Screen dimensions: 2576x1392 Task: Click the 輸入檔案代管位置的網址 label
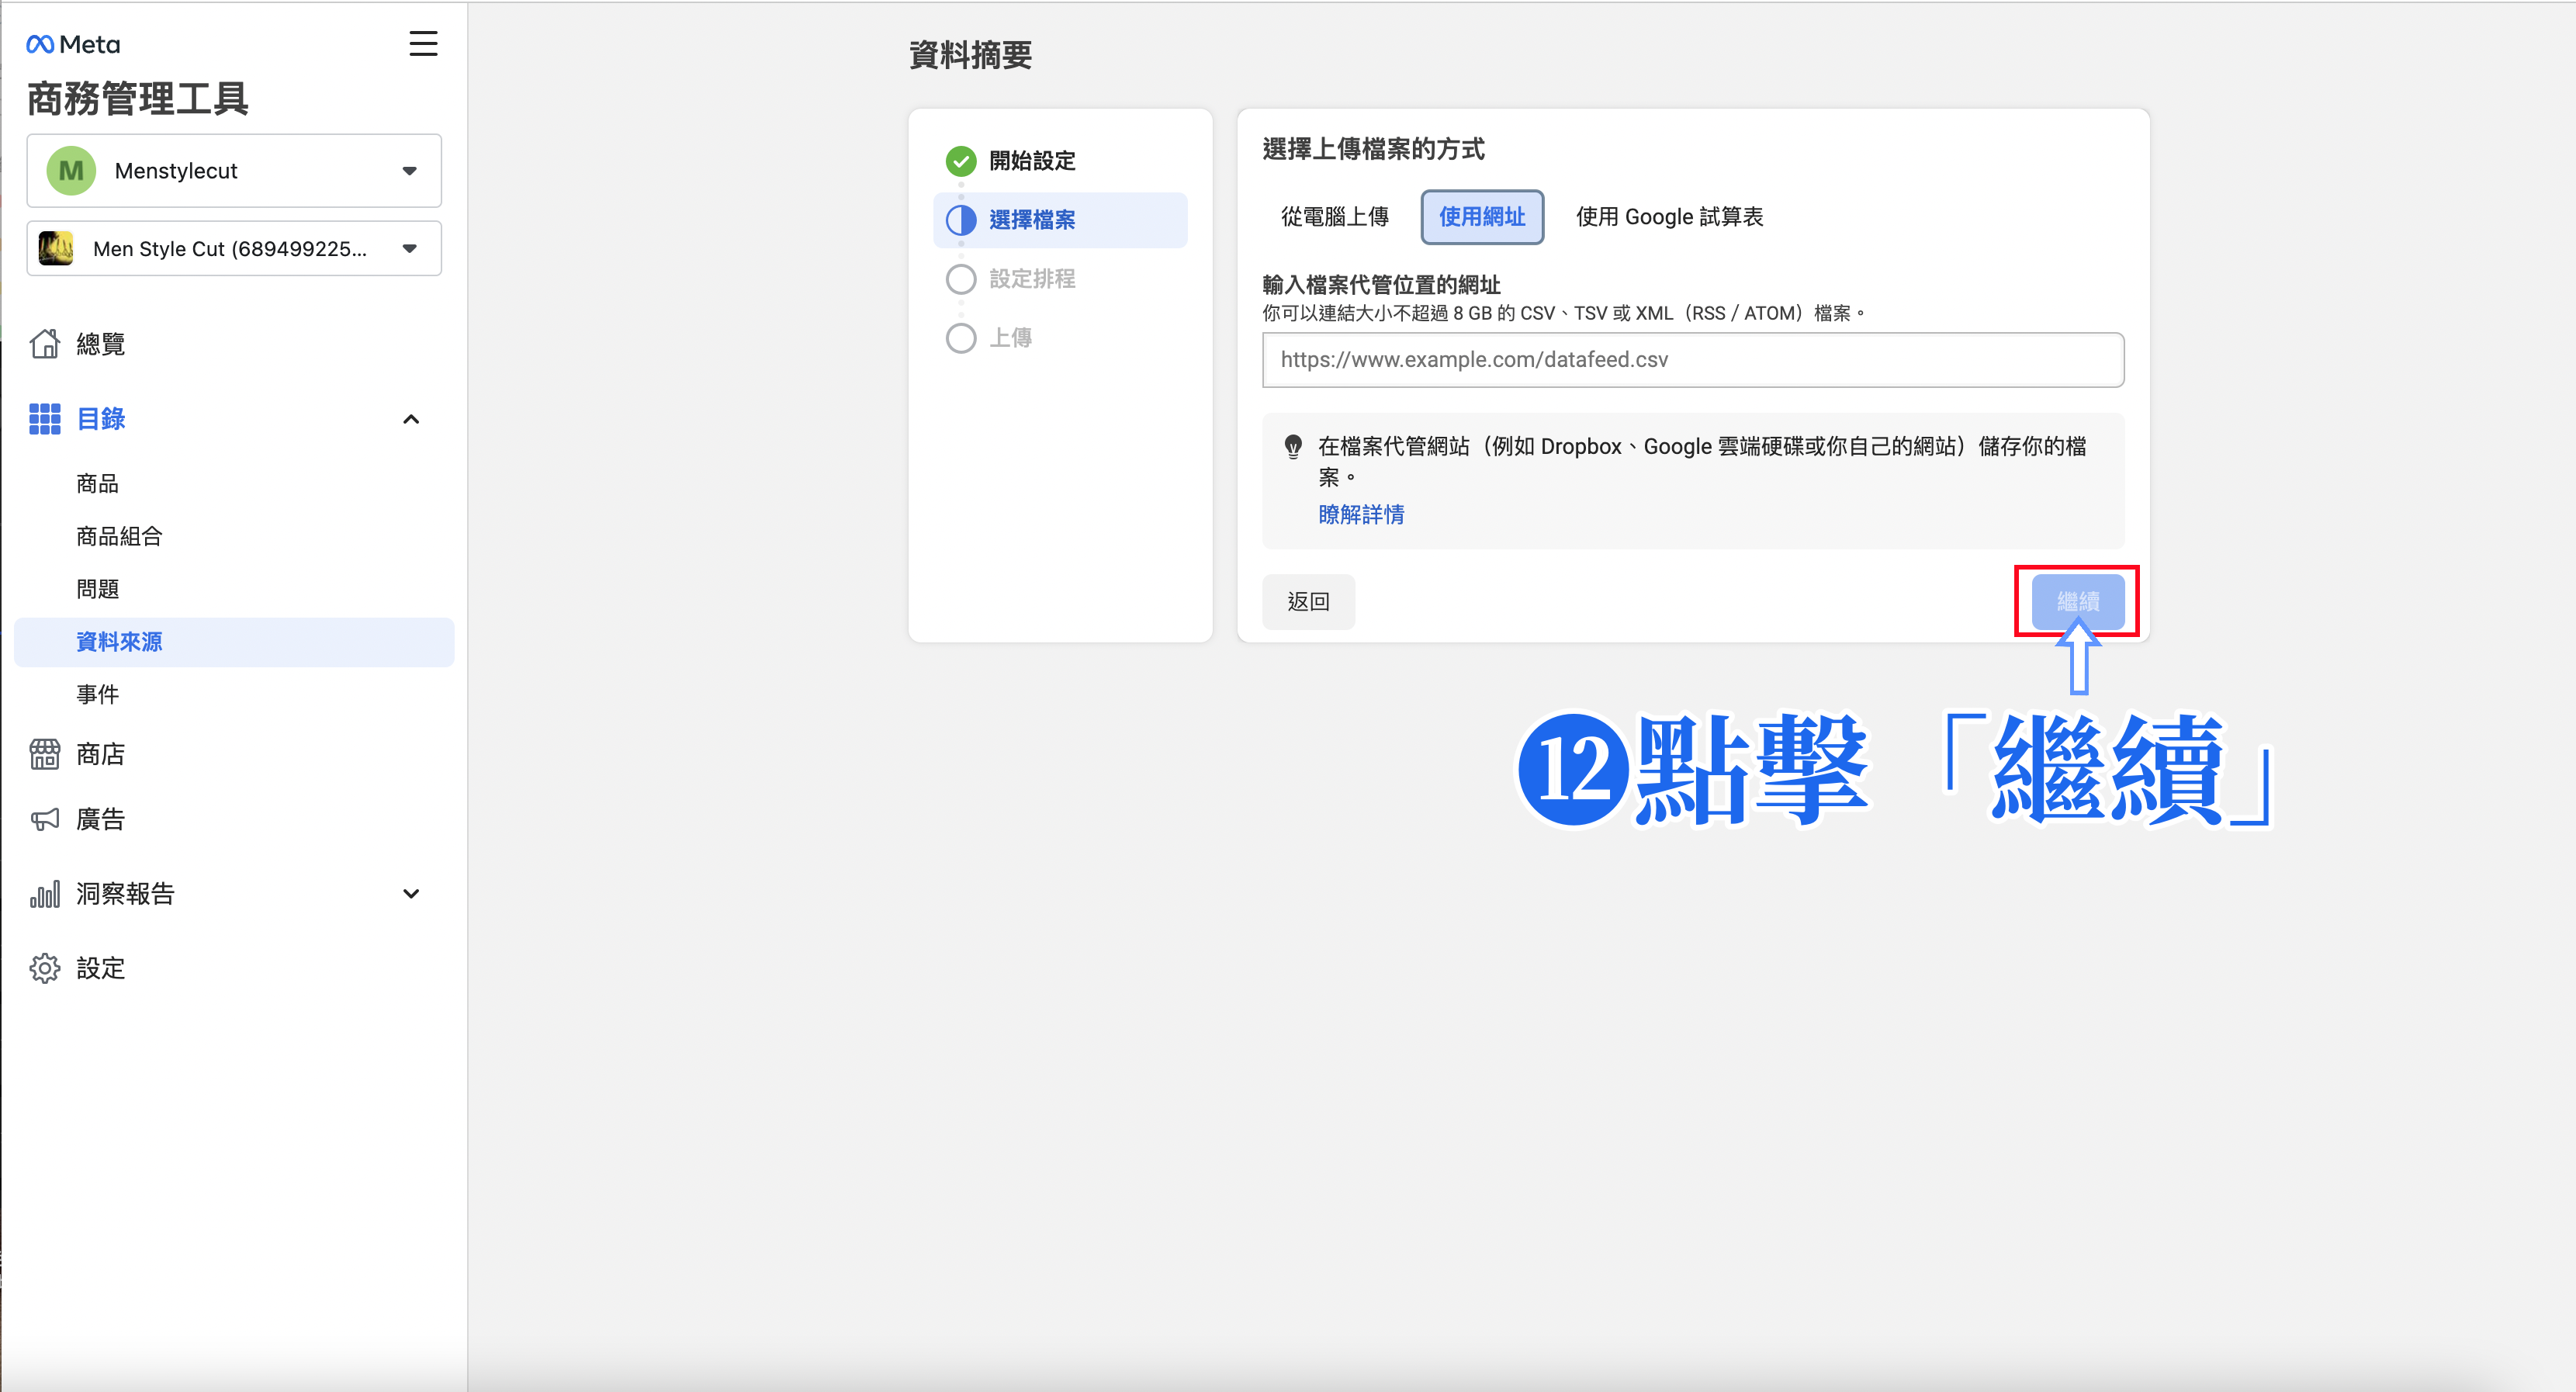(1381, 285)
